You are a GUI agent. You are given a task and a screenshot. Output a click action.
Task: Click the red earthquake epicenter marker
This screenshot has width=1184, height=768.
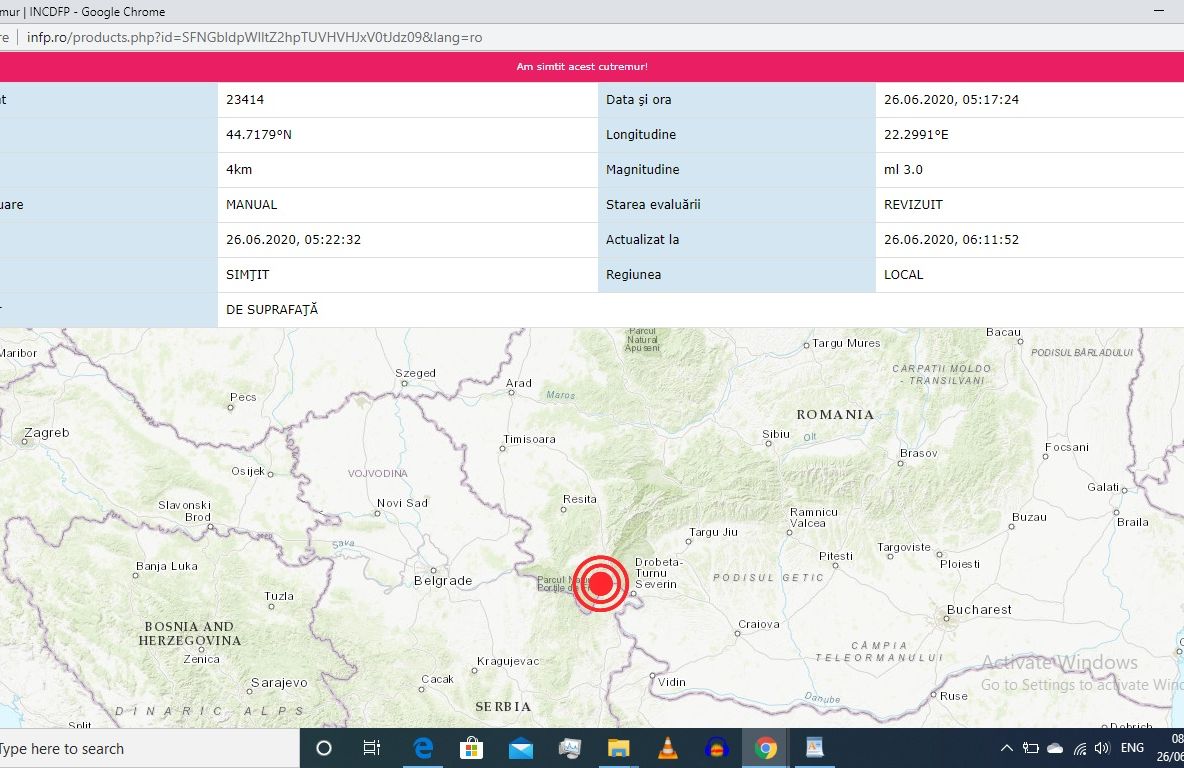click(x=600, y=583)
